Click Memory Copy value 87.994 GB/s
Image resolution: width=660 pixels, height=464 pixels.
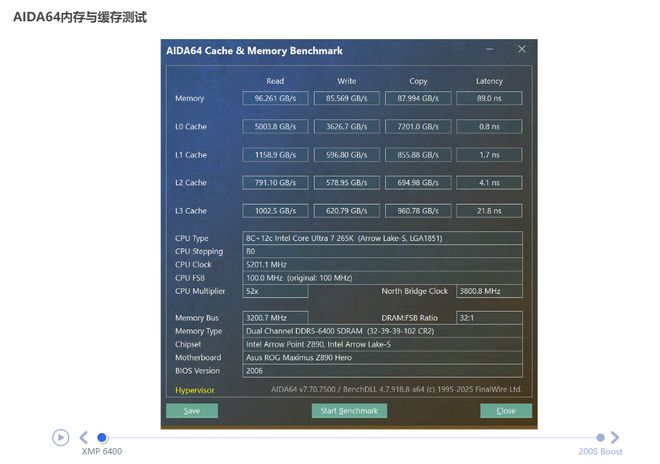click(418, 98)
